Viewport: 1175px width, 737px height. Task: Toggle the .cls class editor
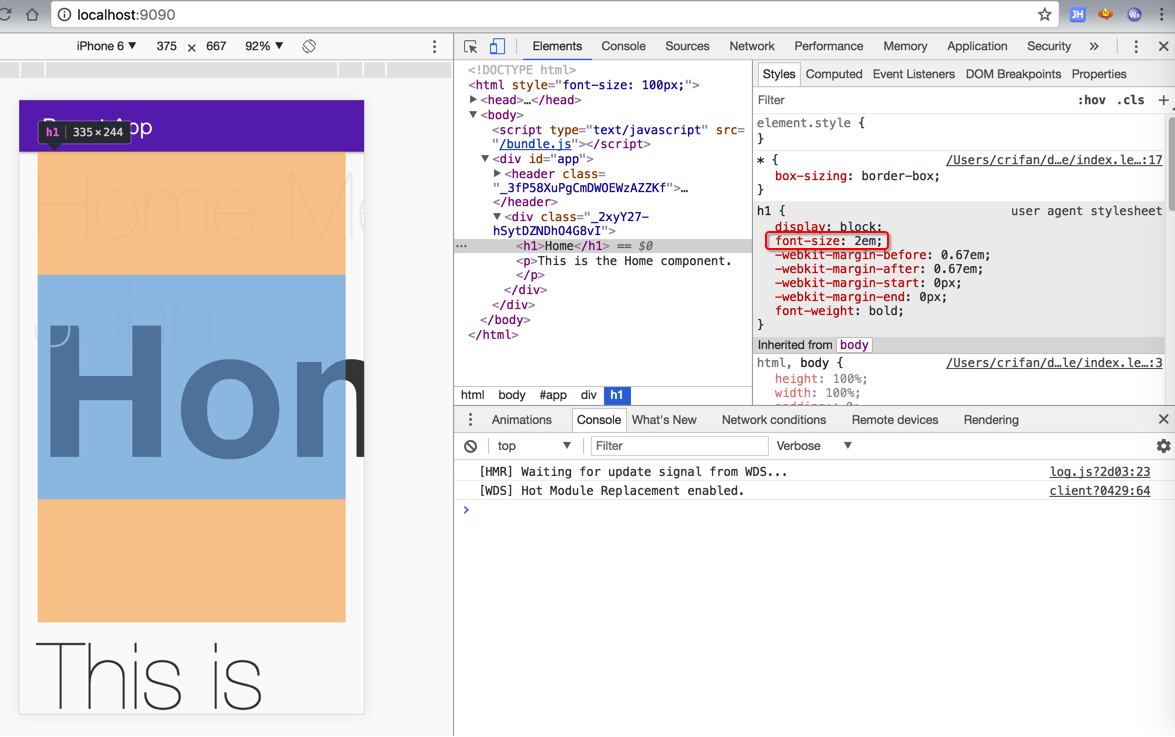[1131, 100]
